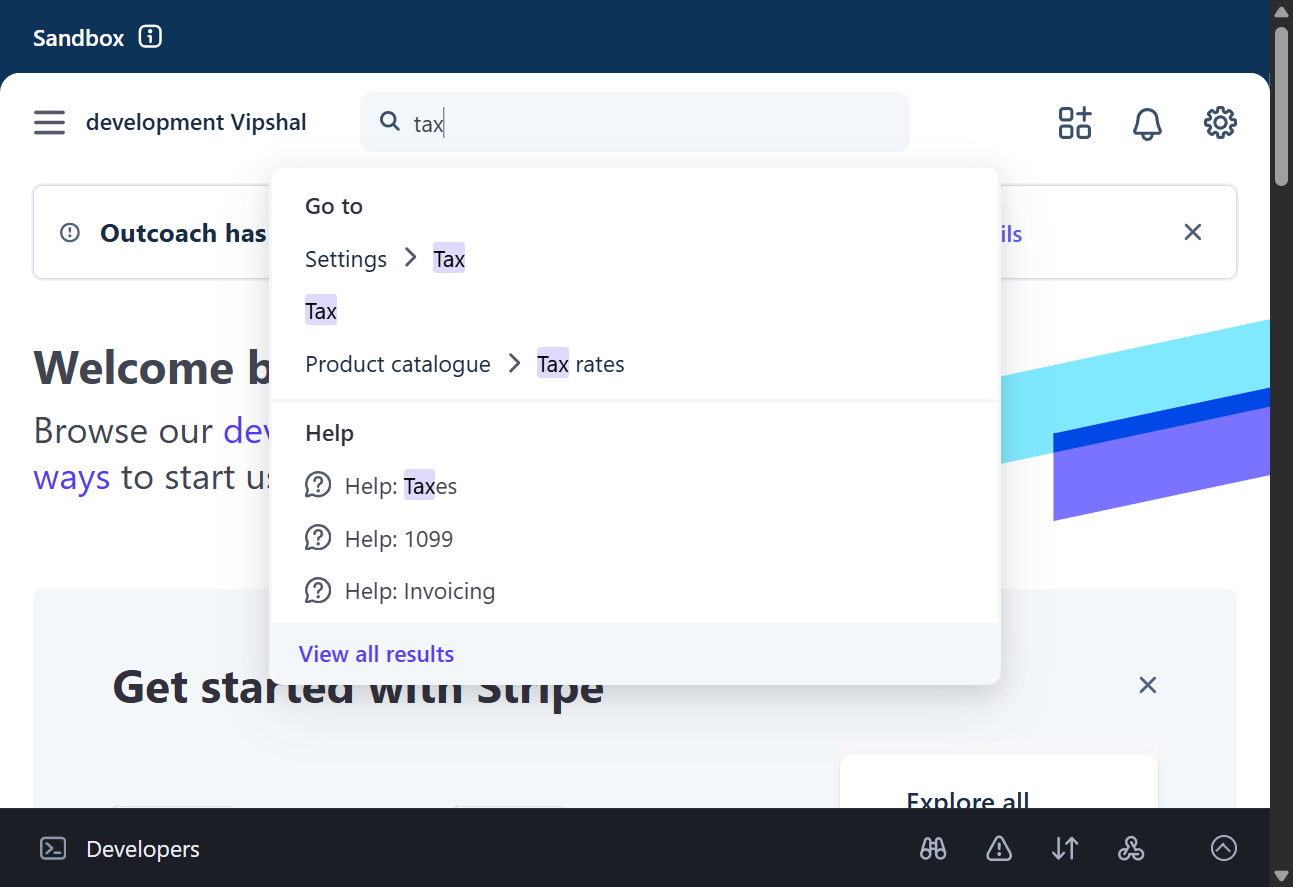Click the help icon beside Help: Taxes
1293x887 pixels.
pyautogui.click(x=318, y=486)
